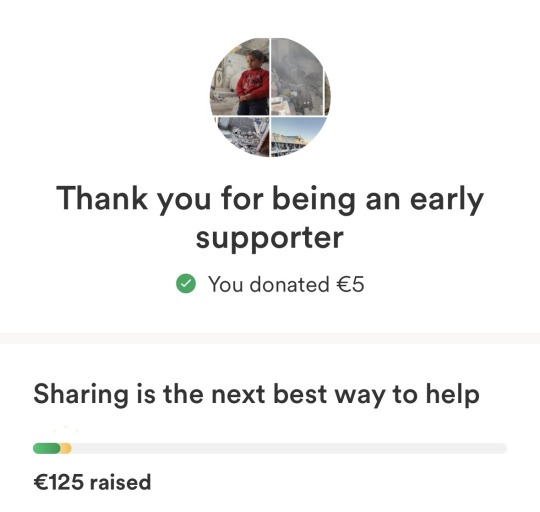The width and height of the screenshot is (540, 512).
Task: View the blue-sky building photo in collage
Action: click(296, 135)
